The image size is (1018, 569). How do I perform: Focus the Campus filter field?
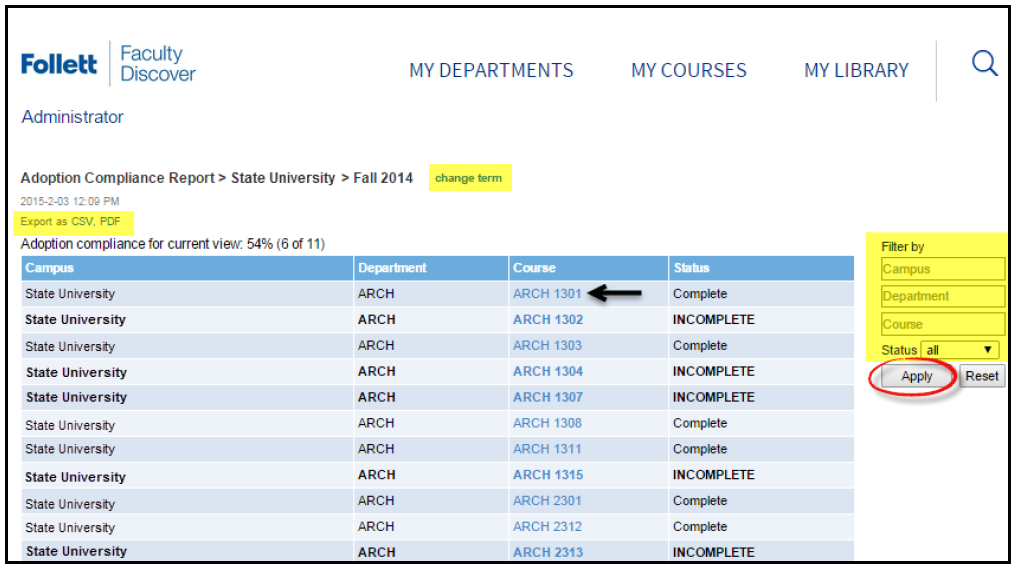(x=943, y=269)
